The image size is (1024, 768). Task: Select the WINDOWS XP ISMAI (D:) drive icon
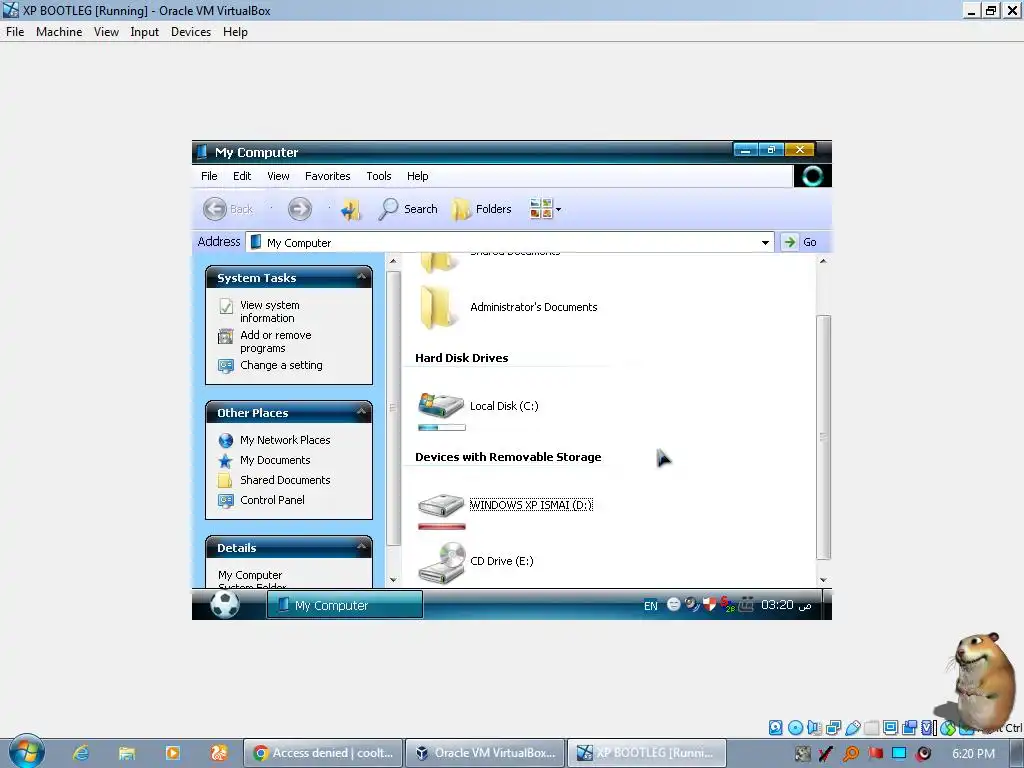[x=441, y=505]
